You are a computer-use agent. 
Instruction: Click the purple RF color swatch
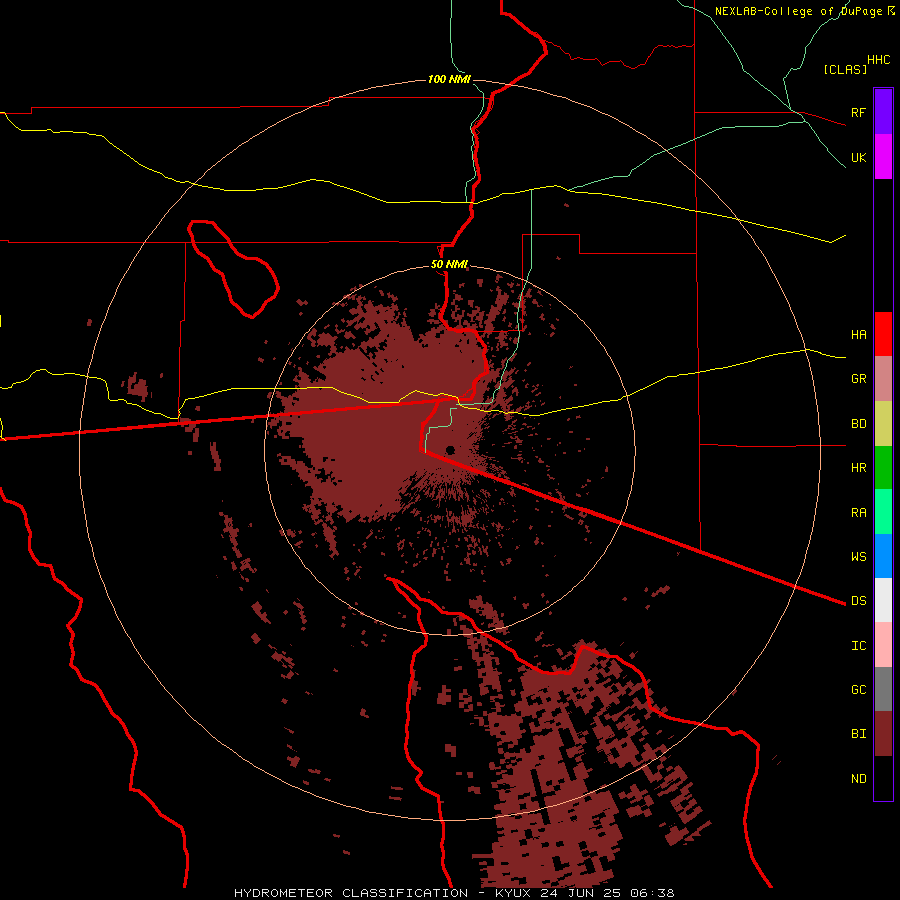click(x=883, y=111)
